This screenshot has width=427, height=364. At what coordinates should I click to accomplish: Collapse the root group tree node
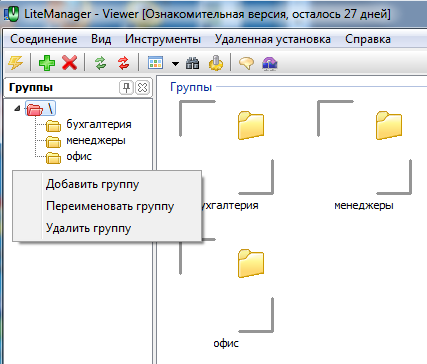click(x=17, y=108)
